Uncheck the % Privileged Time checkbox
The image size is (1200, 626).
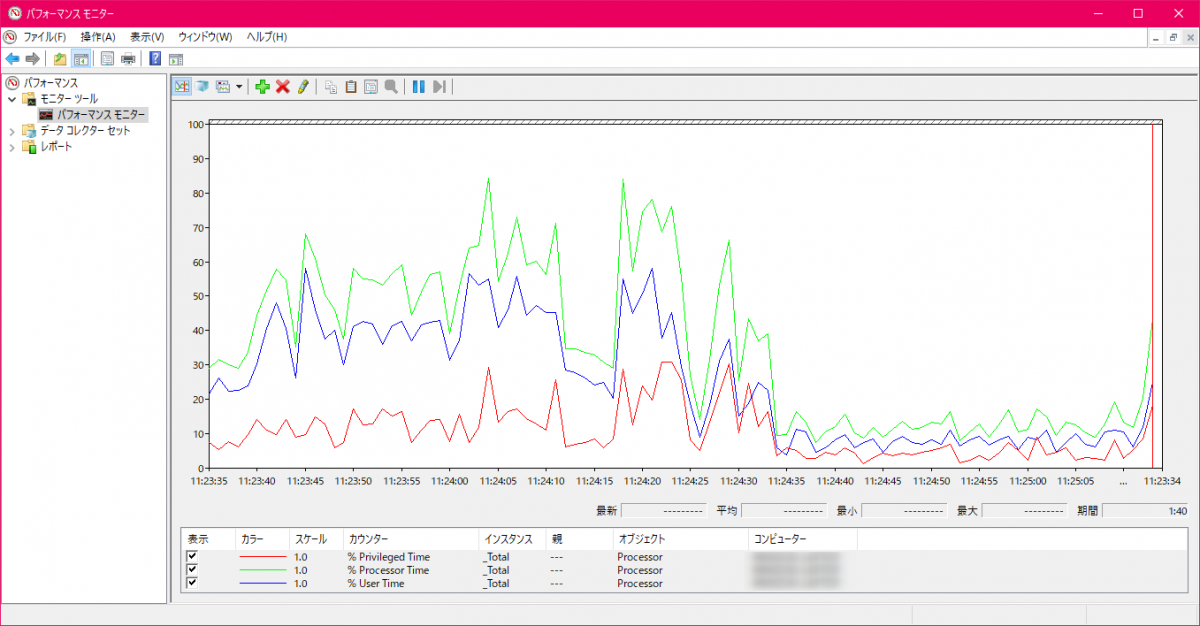click(192, 557)
